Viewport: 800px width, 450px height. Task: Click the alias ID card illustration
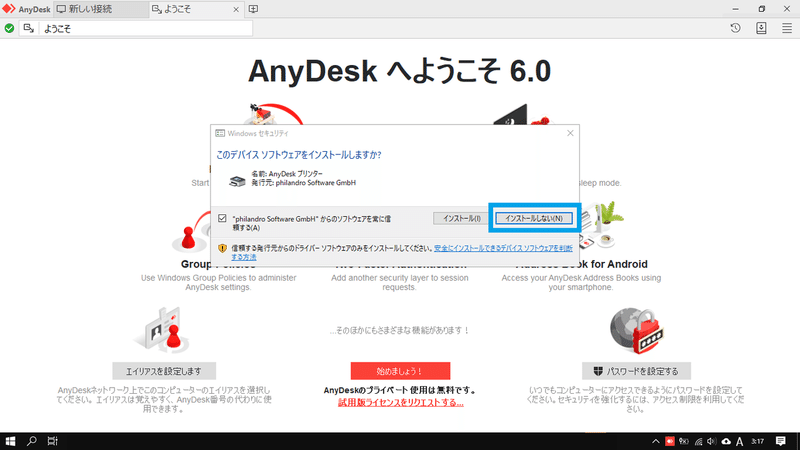(x=163, y=330)
